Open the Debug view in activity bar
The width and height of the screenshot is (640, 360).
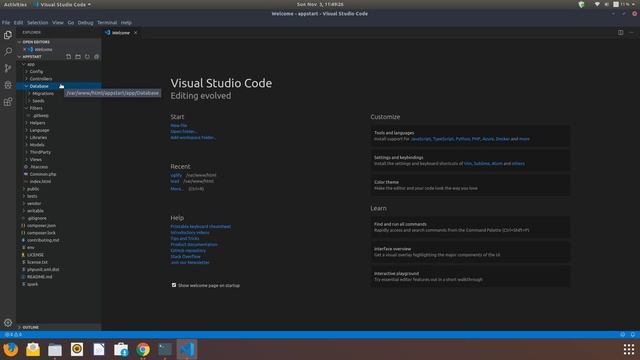point(8,85)
